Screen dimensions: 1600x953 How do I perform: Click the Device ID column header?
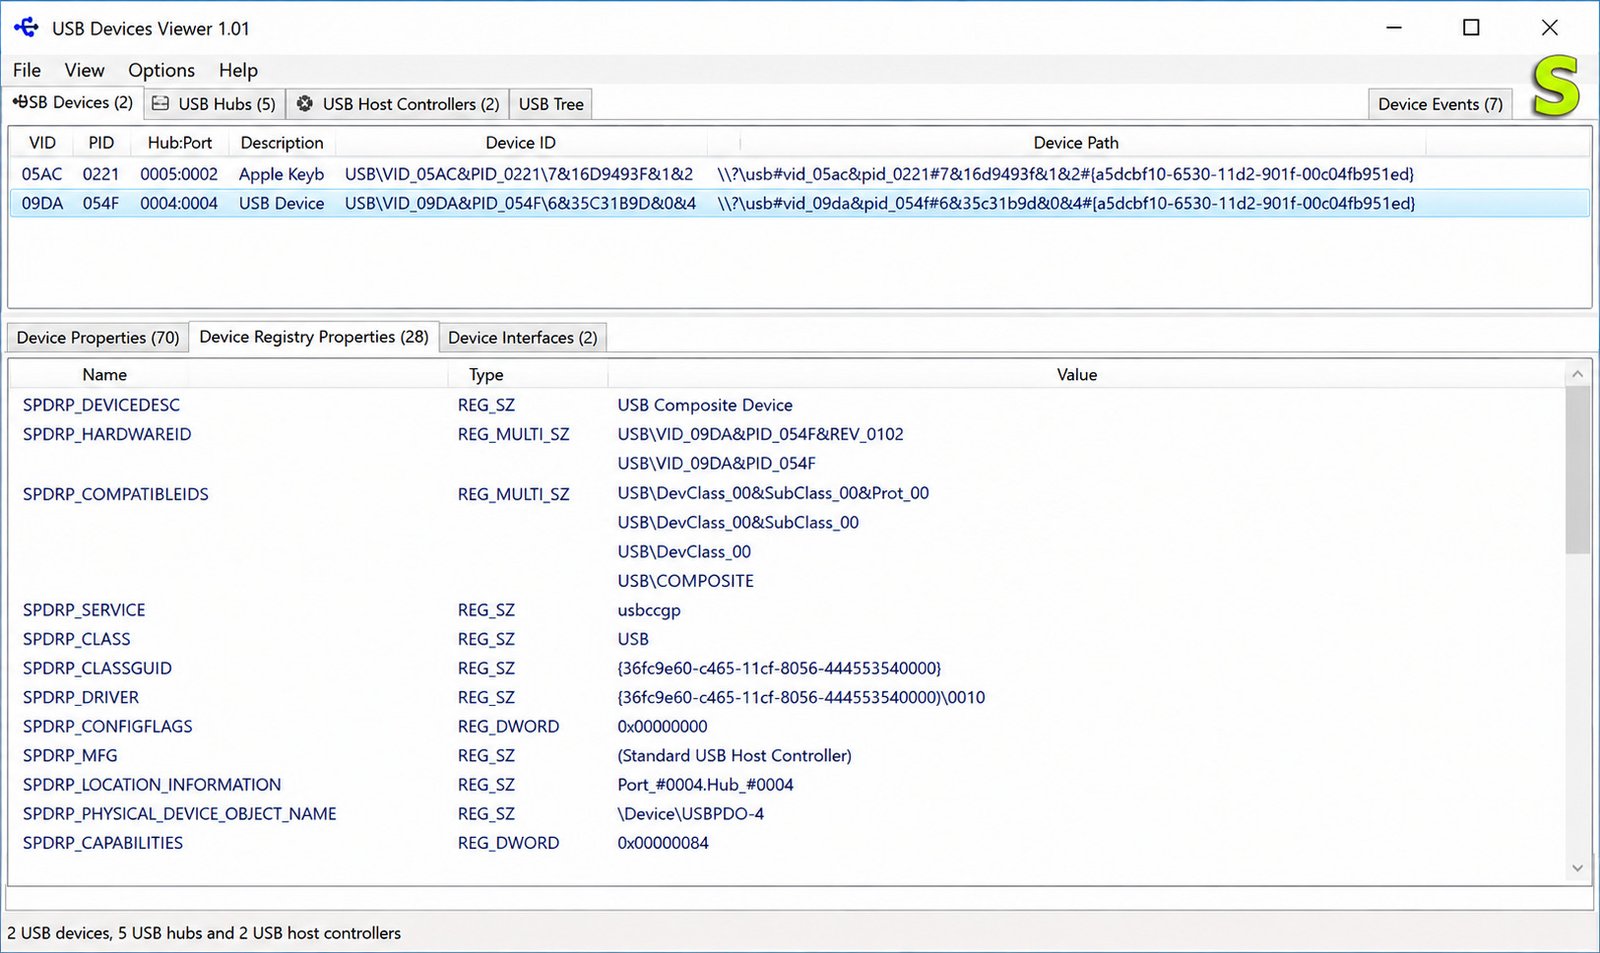(521, 143)
